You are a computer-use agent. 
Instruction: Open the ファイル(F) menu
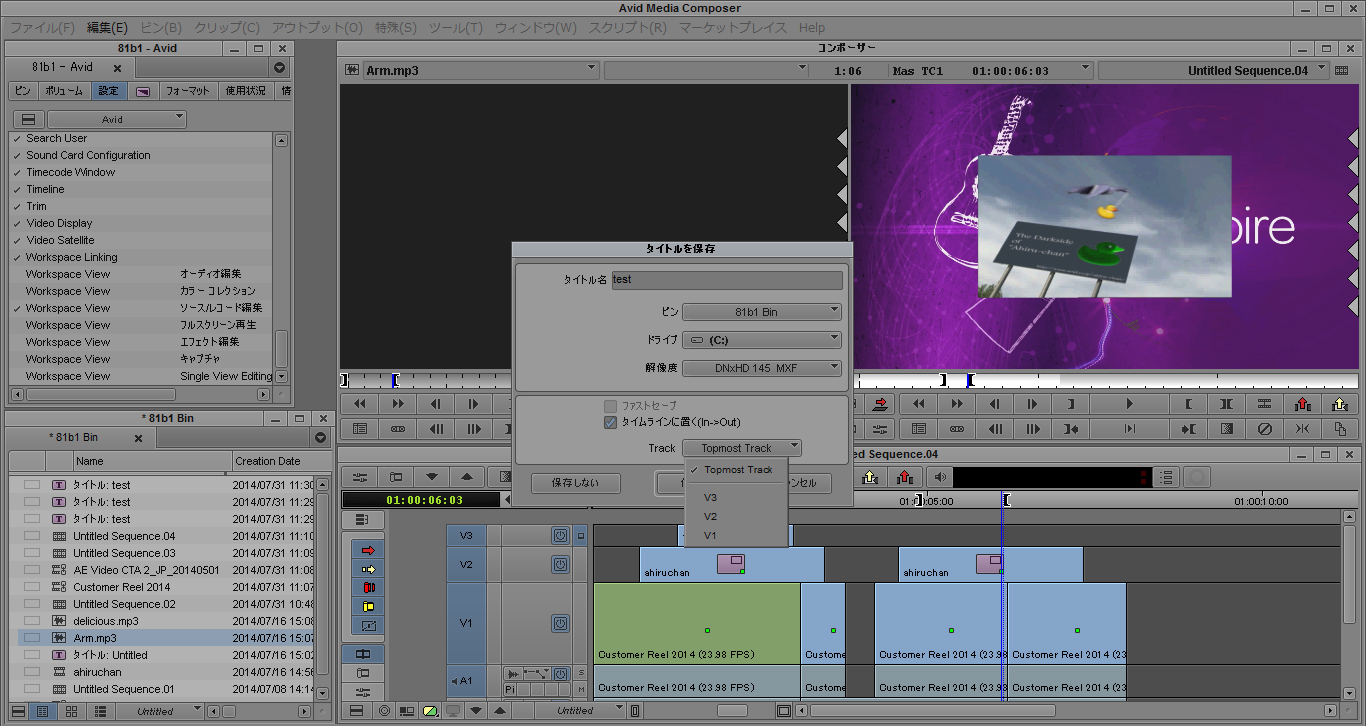tap(42, 28)
